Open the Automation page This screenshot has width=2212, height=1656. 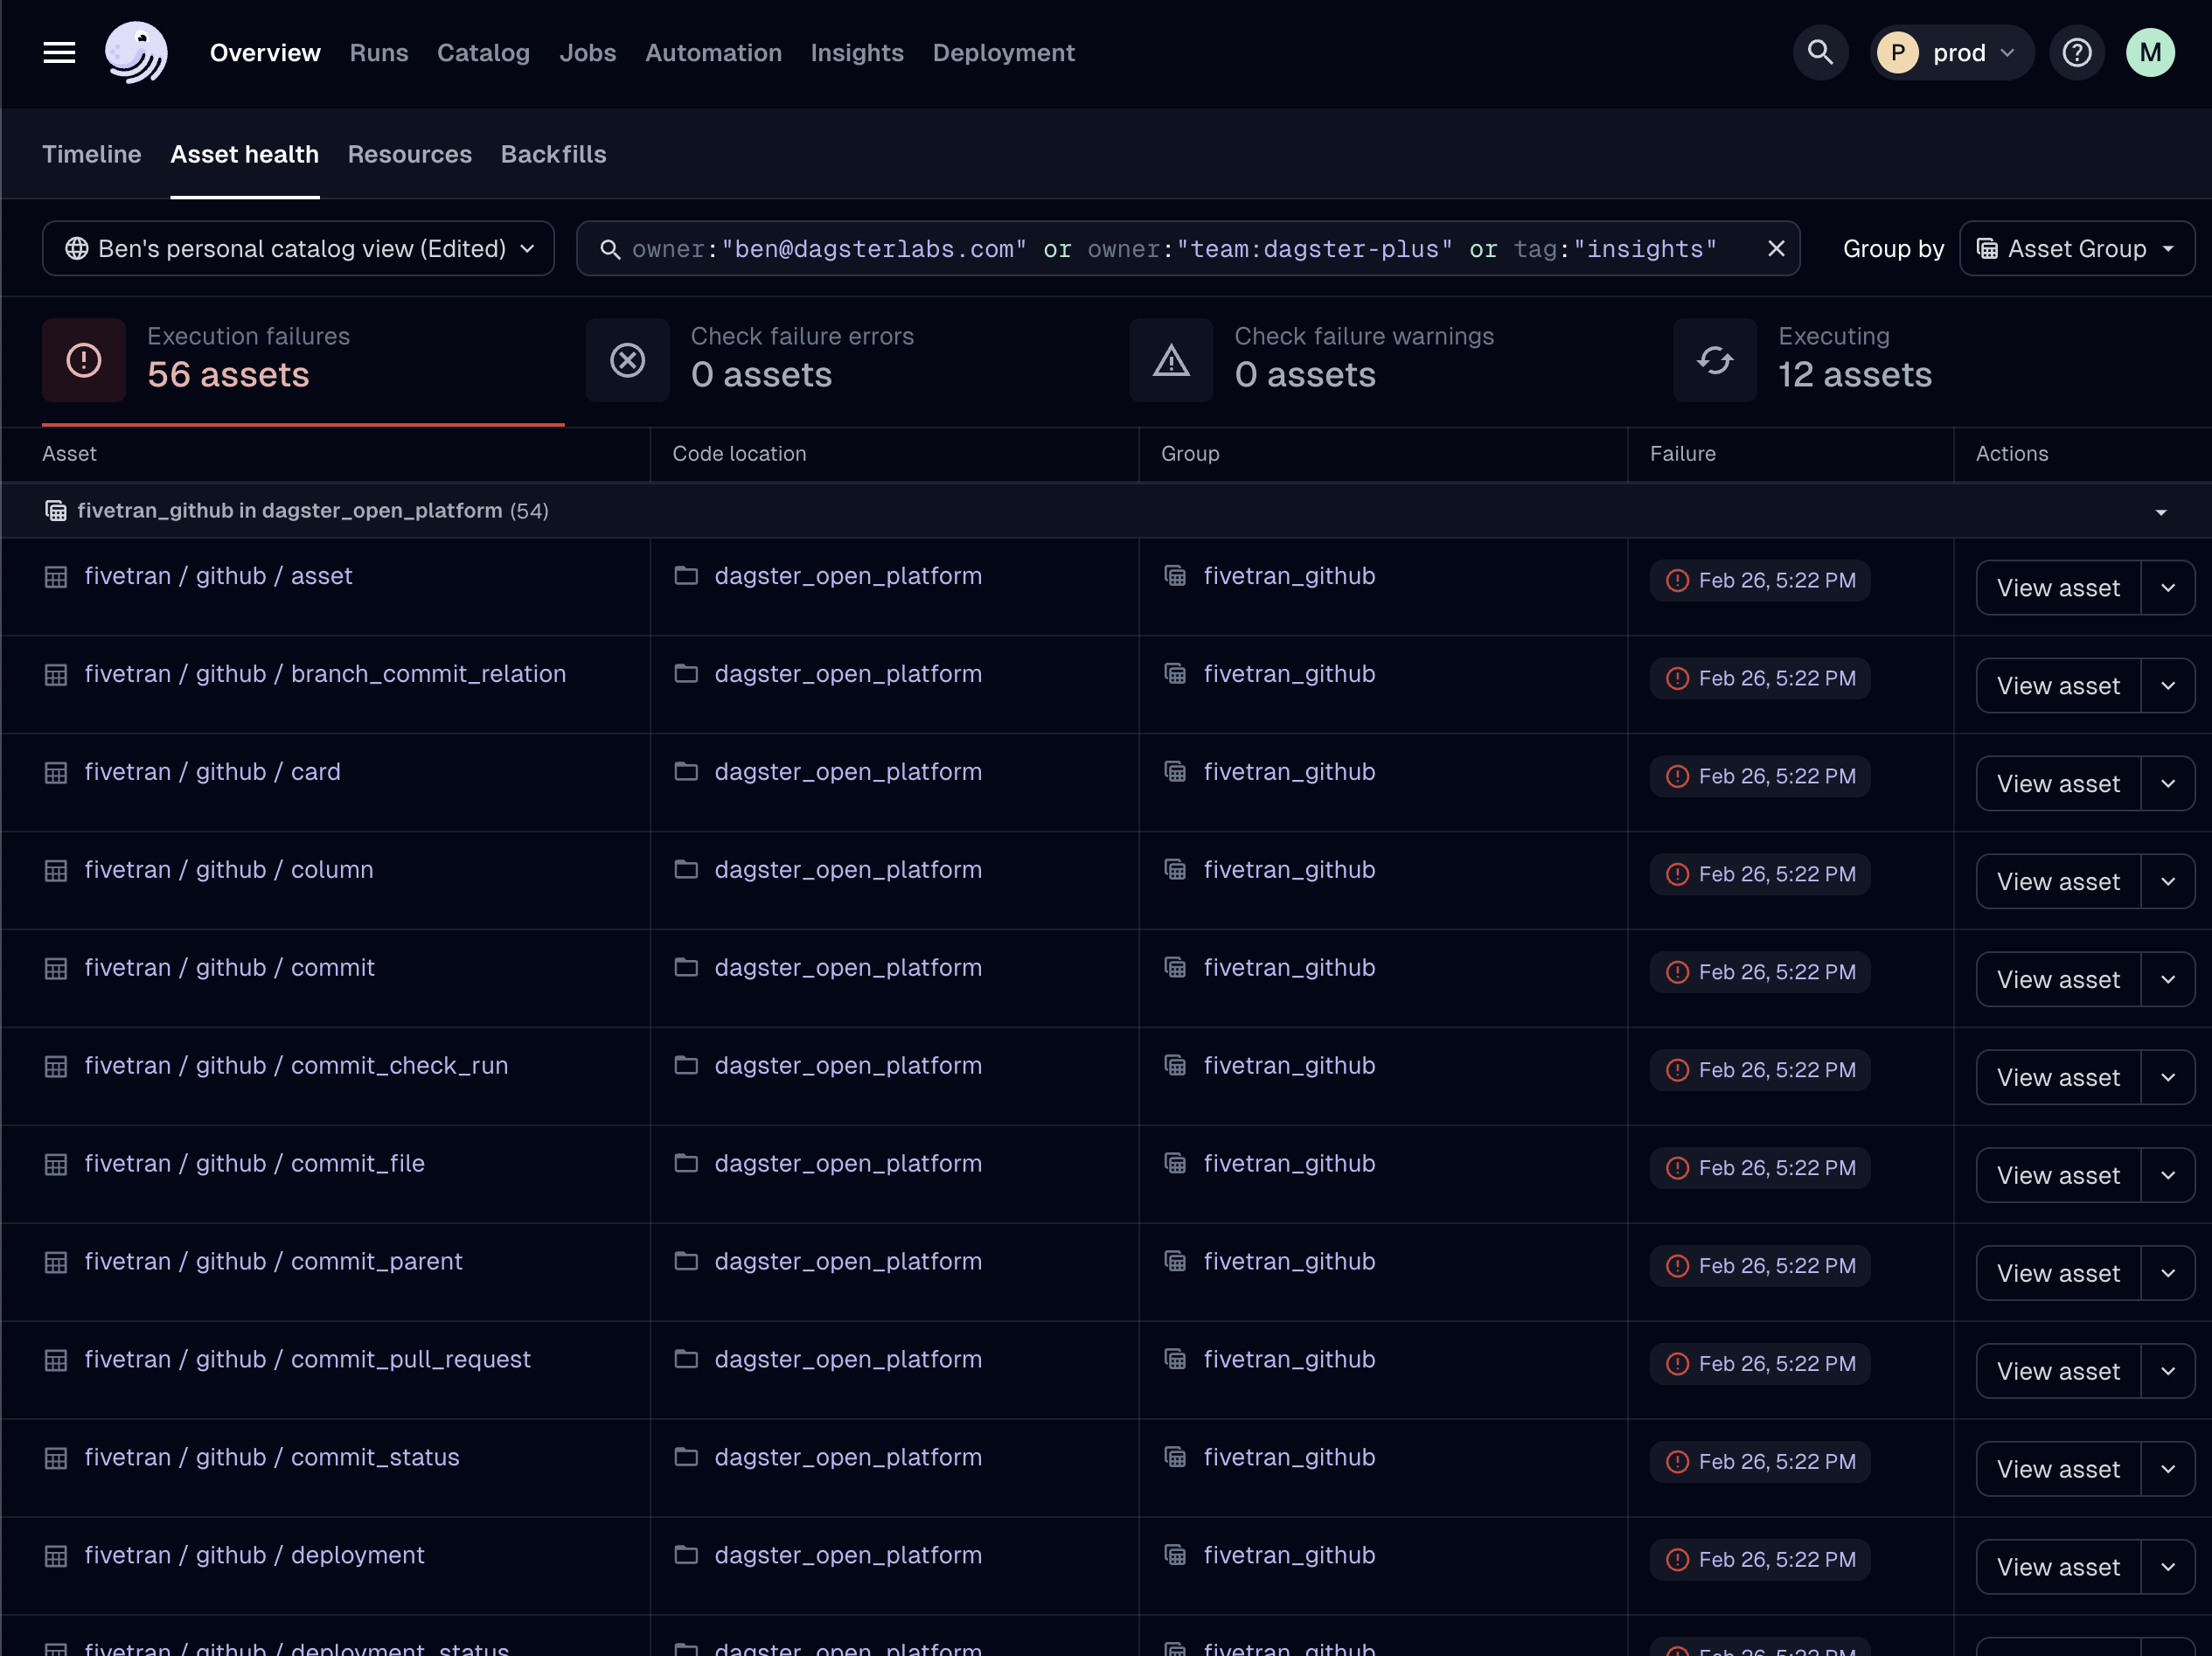click(x=713, y=53)
